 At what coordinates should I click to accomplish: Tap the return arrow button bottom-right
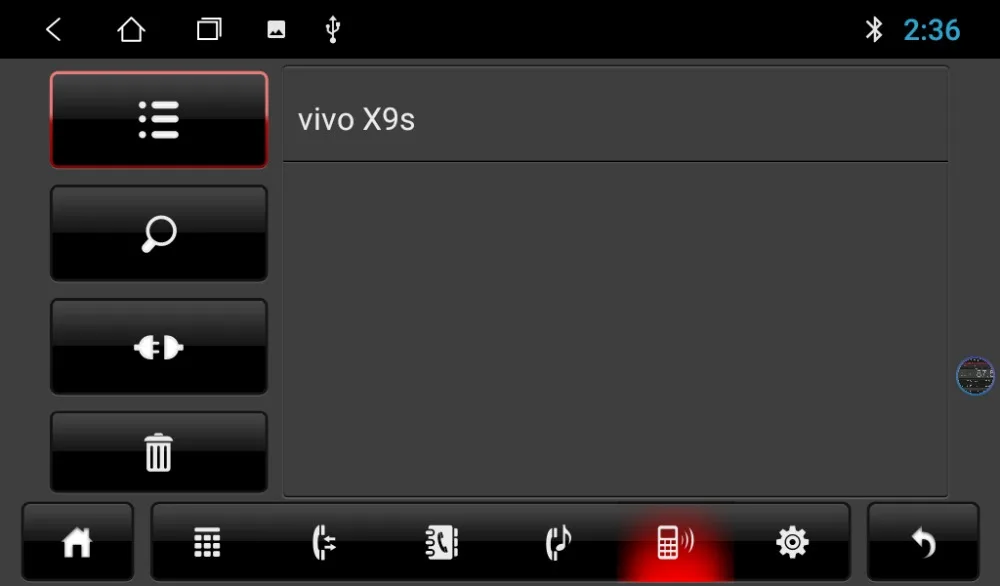(923, 543)
